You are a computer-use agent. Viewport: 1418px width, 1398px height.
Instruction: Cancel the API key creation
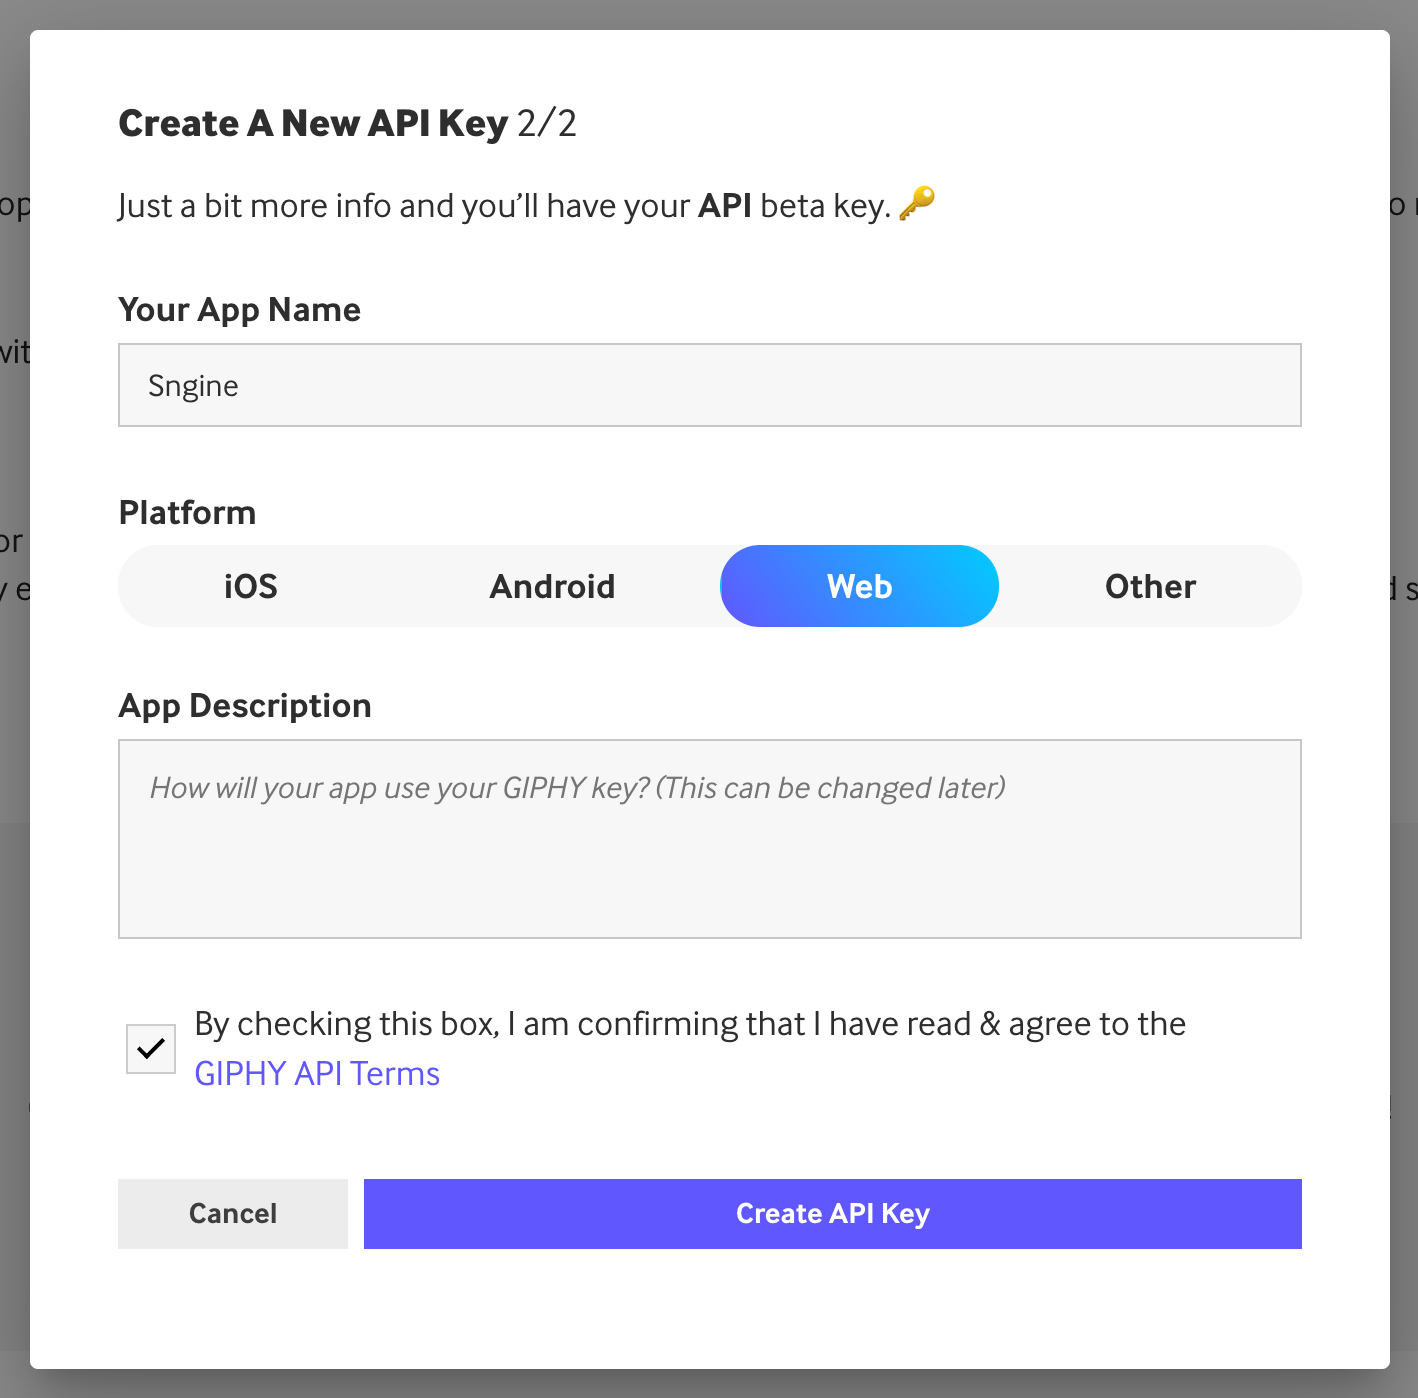point(233,1213)
